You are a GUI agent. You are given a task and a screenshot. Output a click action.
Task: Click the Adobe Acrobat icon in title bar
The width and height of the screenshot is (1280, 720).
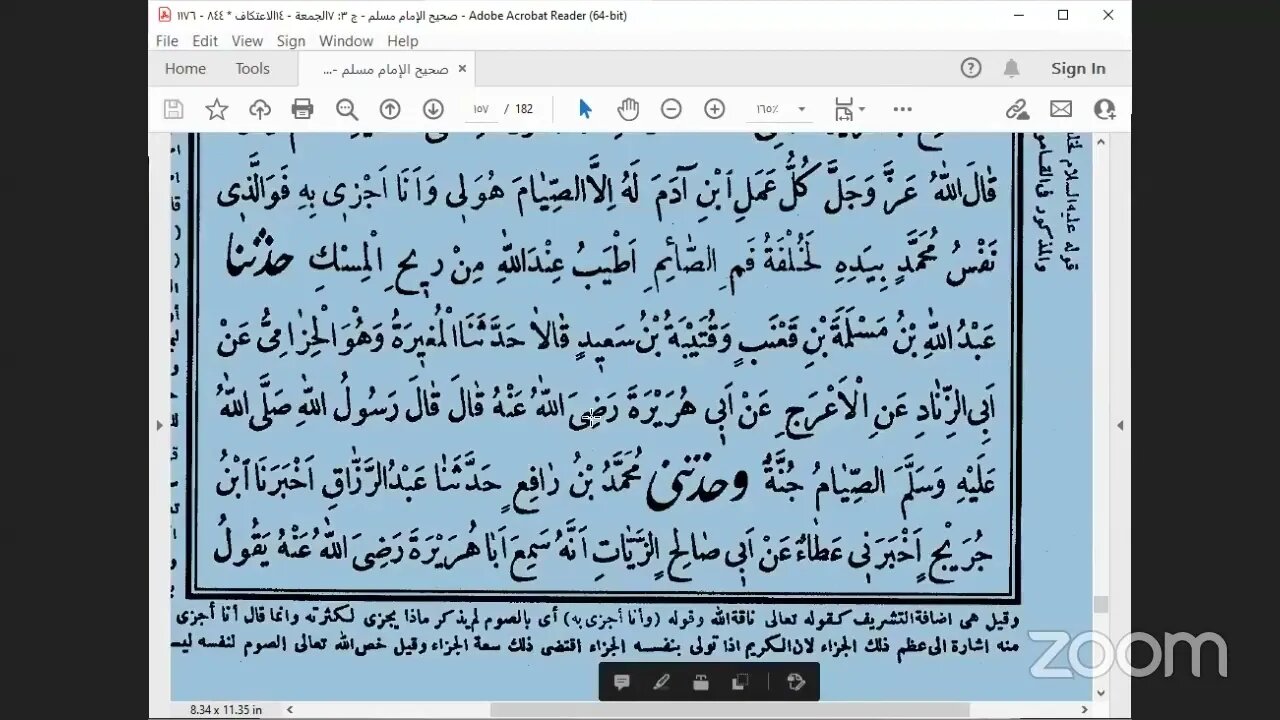[x=165, y=15]
